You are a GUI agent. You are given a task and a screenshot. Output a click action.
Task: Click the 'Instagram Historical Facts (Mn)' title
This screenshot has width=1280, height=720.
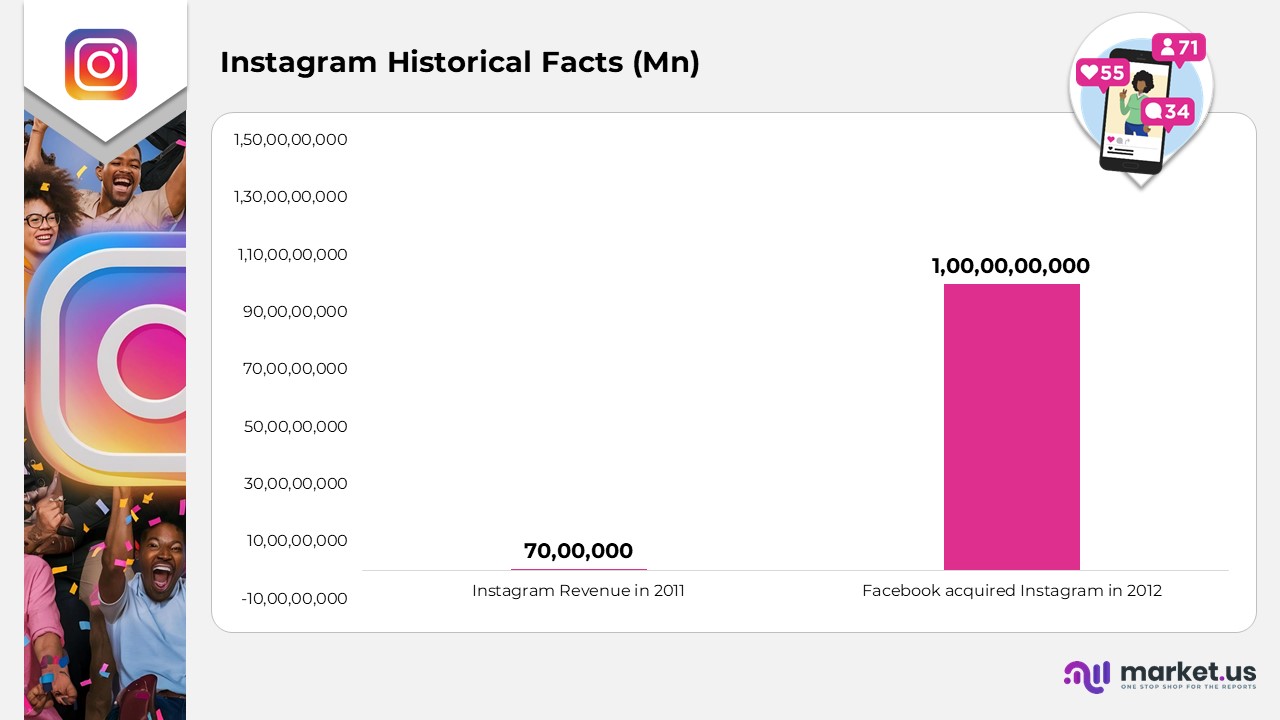459,62
